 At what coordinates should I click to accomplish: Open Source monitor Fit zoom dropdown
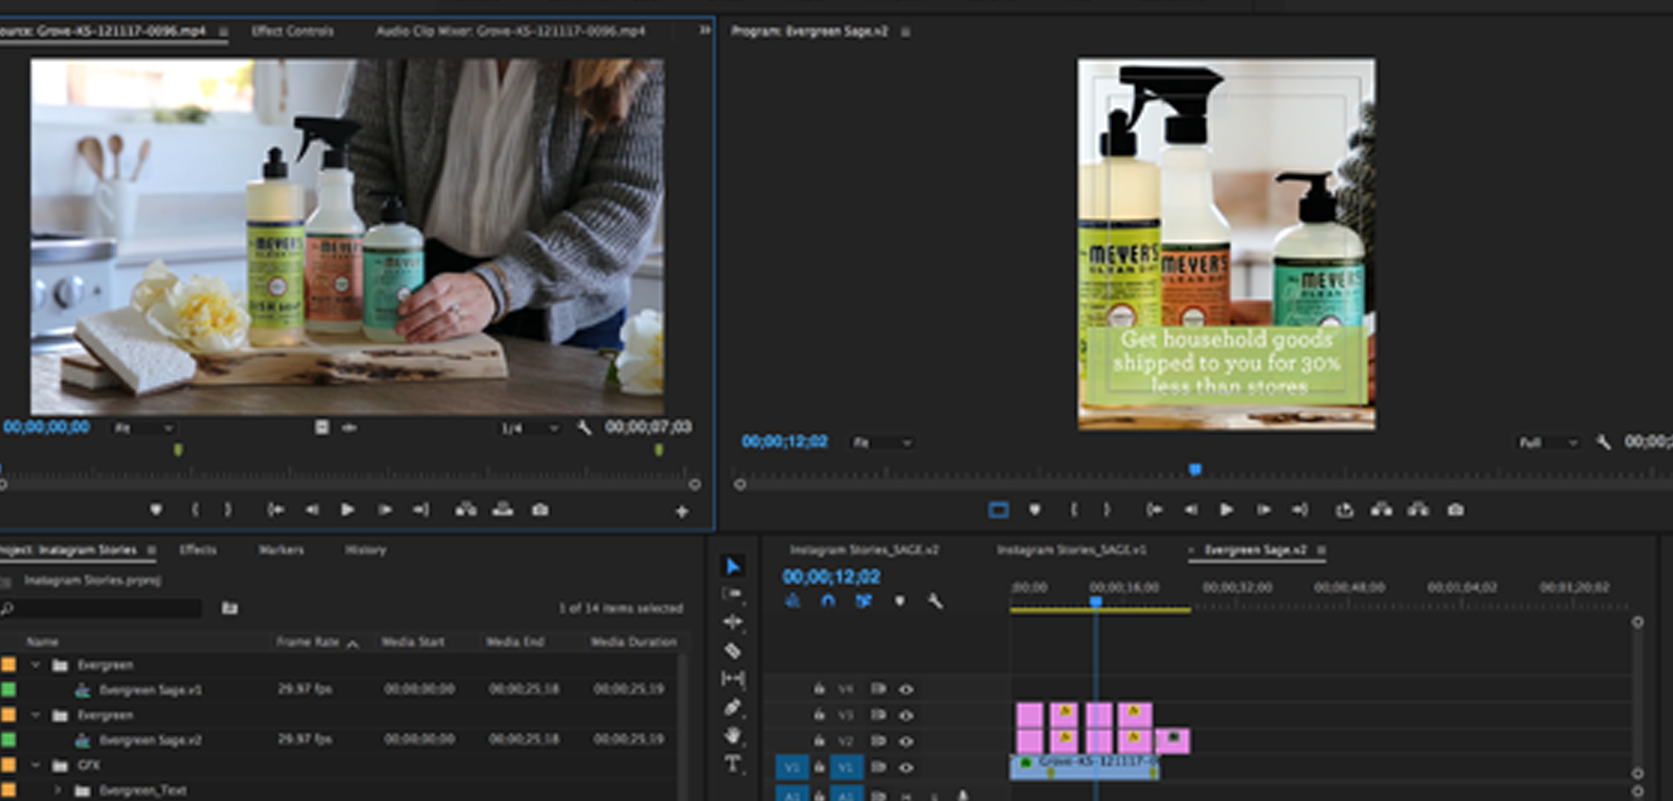point(143,428)
